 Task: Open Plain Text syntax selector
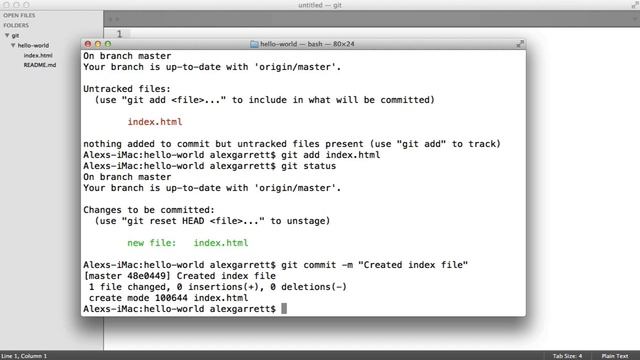point(615,356)
